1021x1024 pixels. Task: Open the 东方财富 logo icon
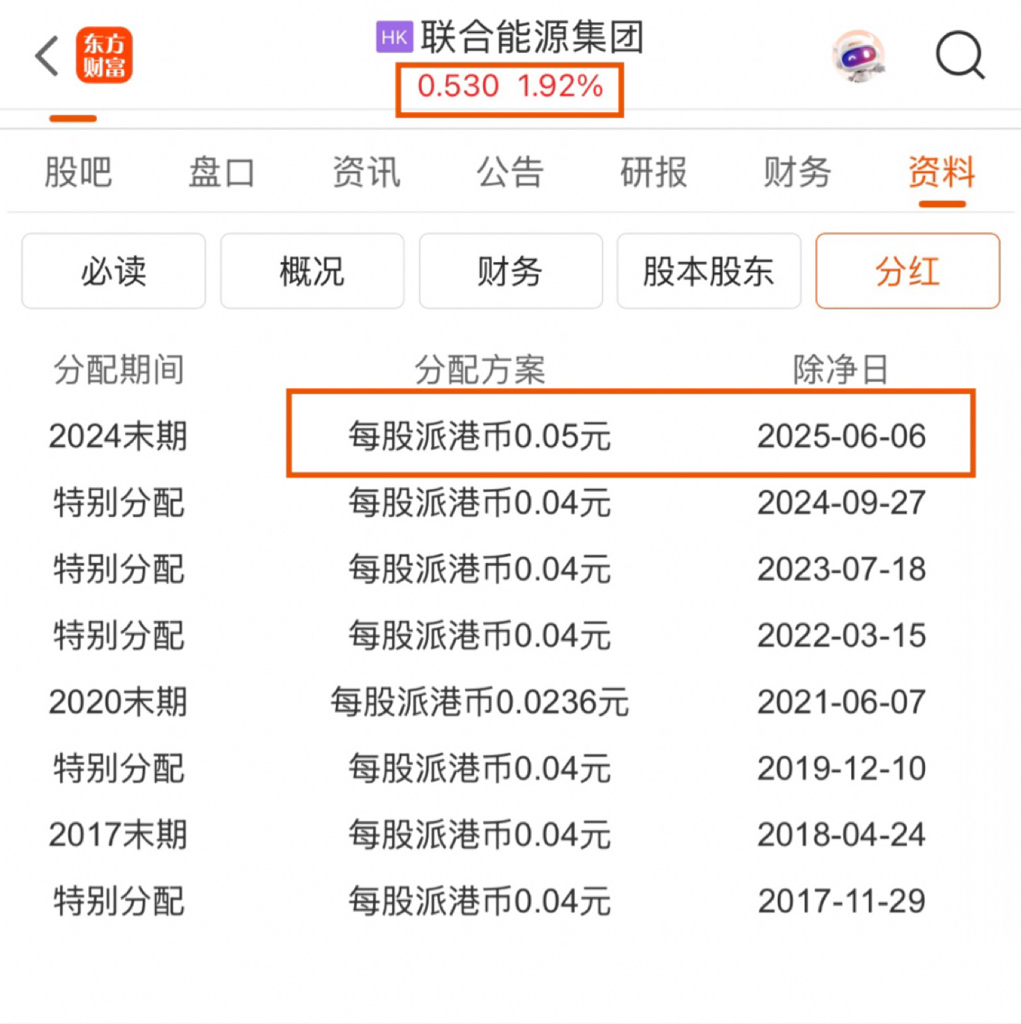click(104, 56)
